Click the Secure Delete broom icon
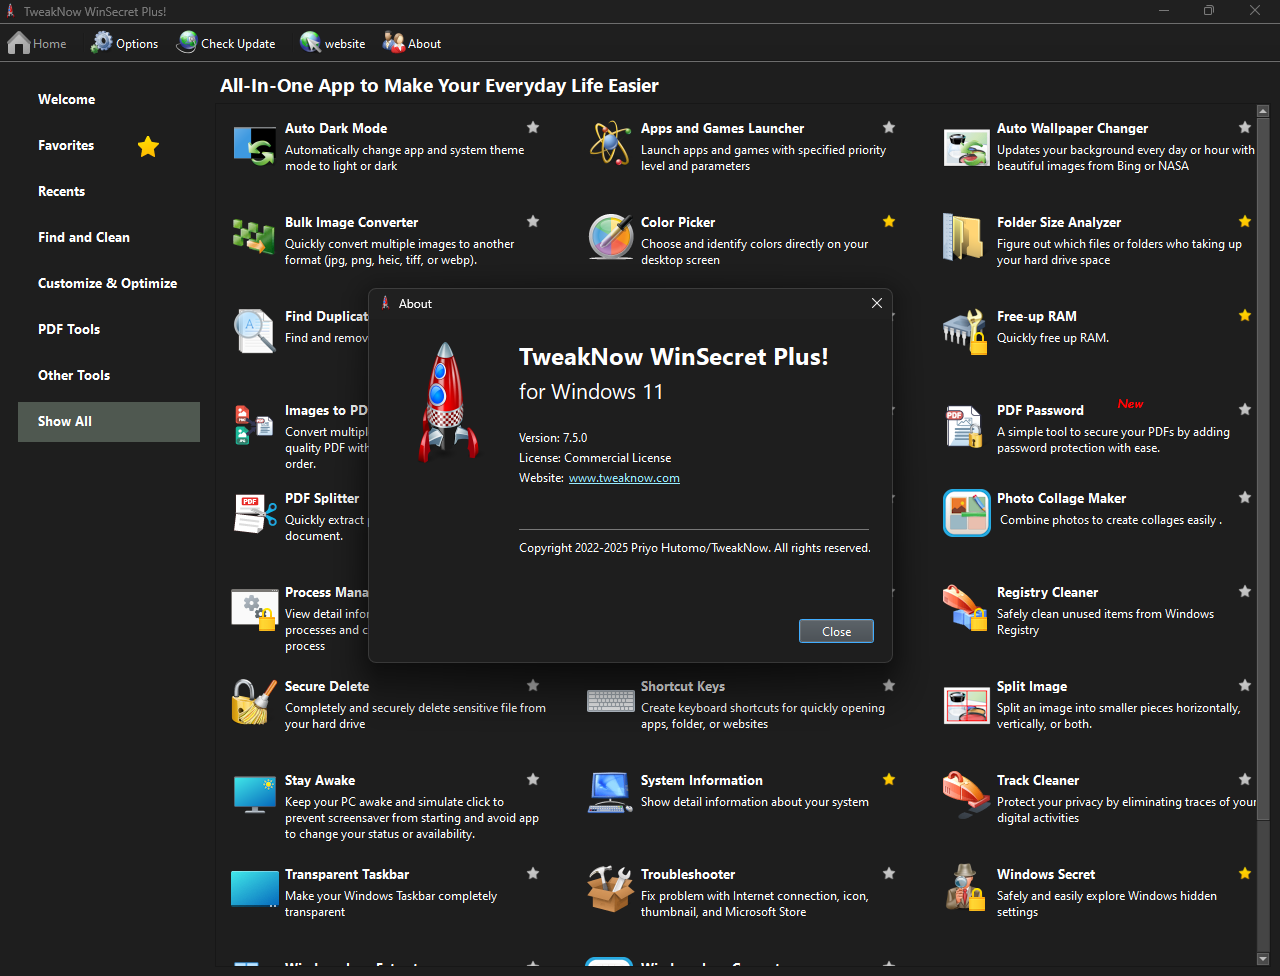1280x976 pixels. click(x=254, y=701)
